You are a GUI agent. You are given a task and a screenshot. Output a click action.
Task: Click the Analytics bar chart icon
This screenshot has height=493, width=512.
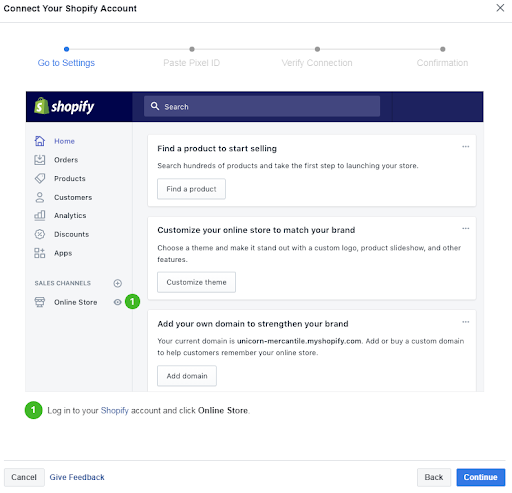[40, 215]
